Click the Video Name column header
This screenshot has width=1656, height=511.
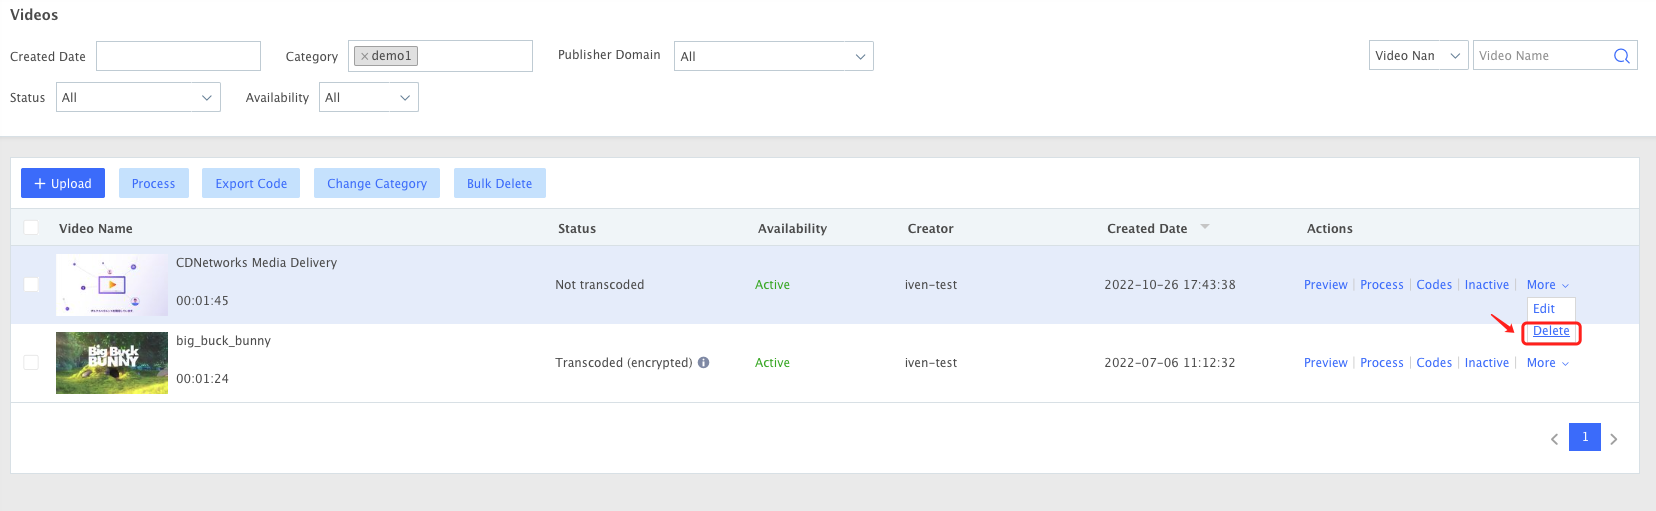pyautogui.click(x=96, y=229)
